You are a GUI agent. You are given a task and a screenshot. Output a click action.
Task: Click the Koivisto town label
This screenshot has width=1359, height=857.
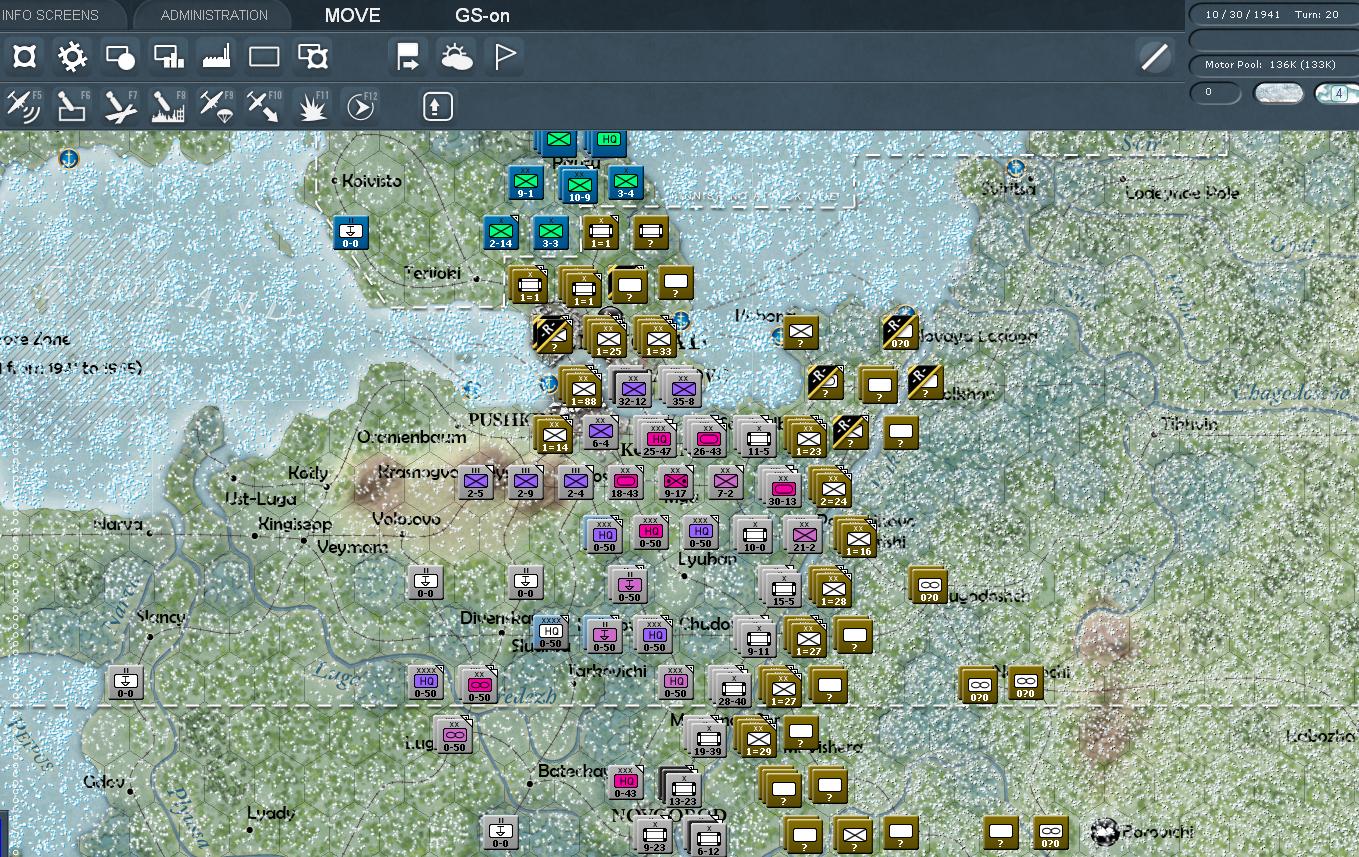coord(372,181)
